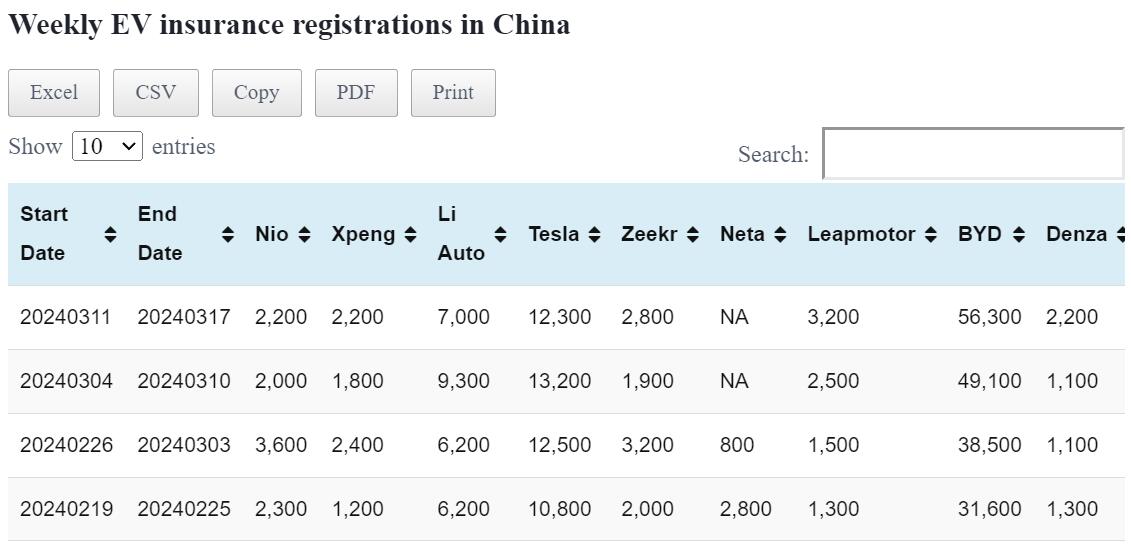
Task: Click the Nio column sort icon
Action: tap(304, 234)
